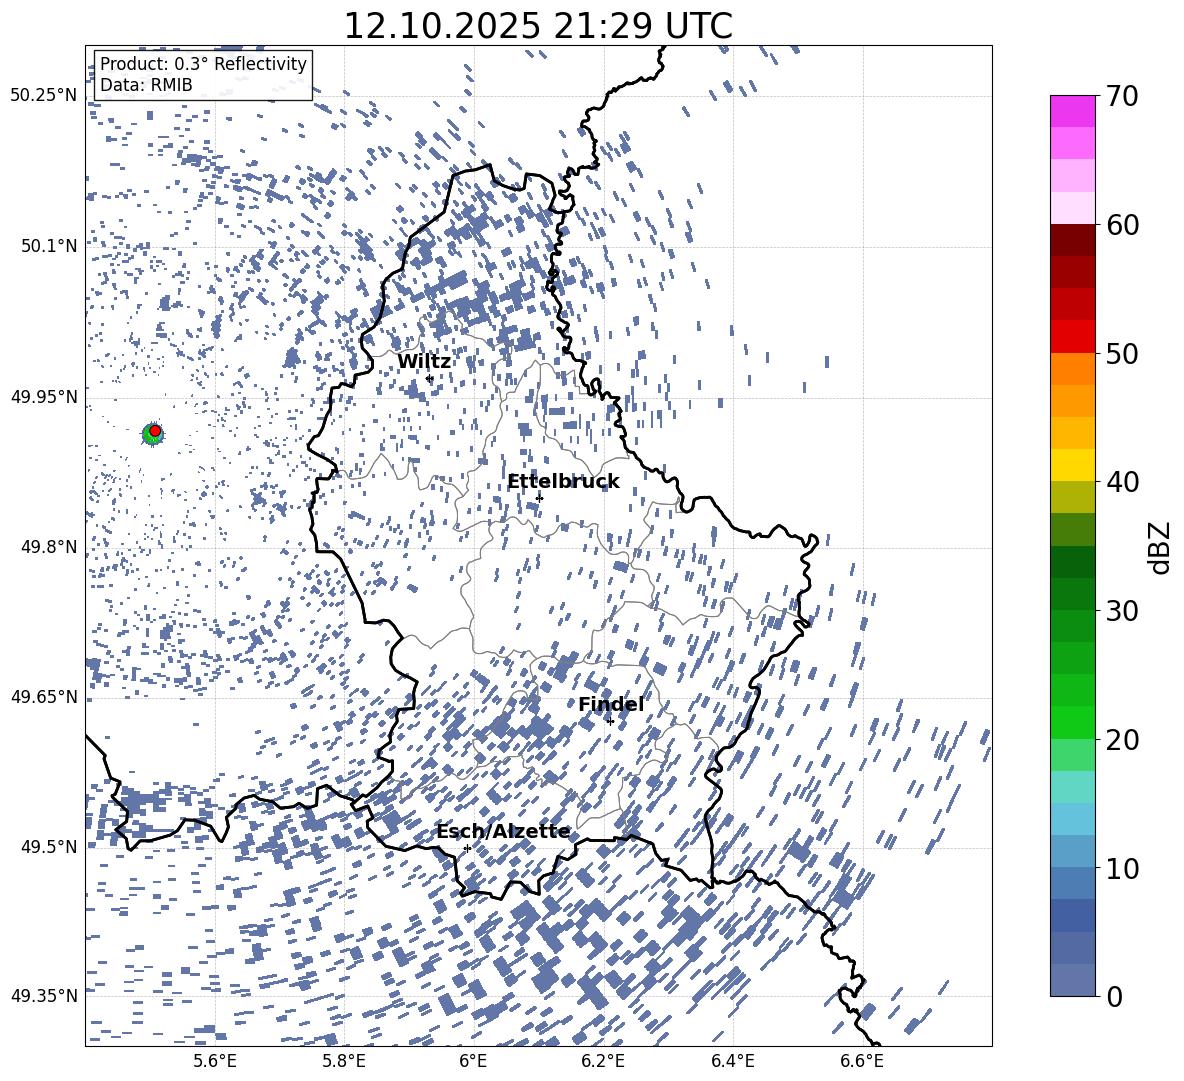1184x1081 pixels.
Task: Click the Findel station cross marker
Action: pos(610,721)
